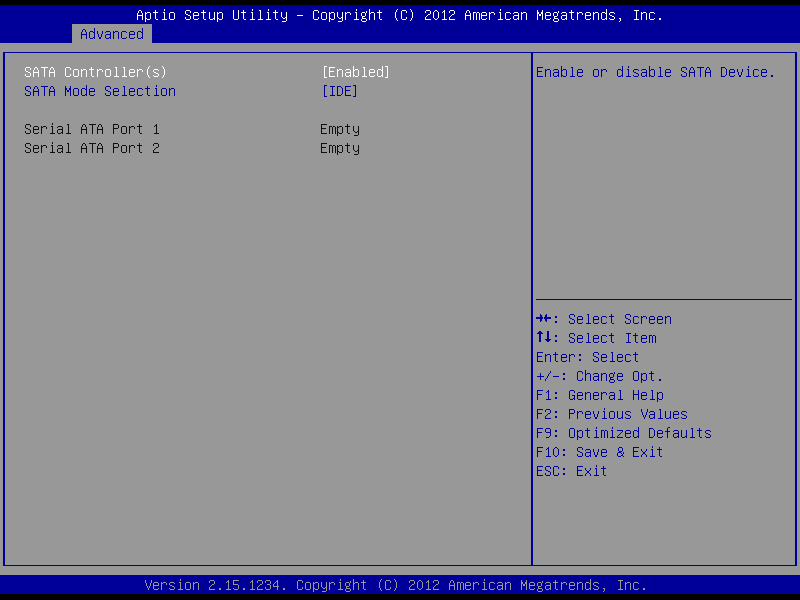The height and width of the screenshot is (600, 800).
Task: Click the F2: Previous Values hint
Action: [612, 414]
